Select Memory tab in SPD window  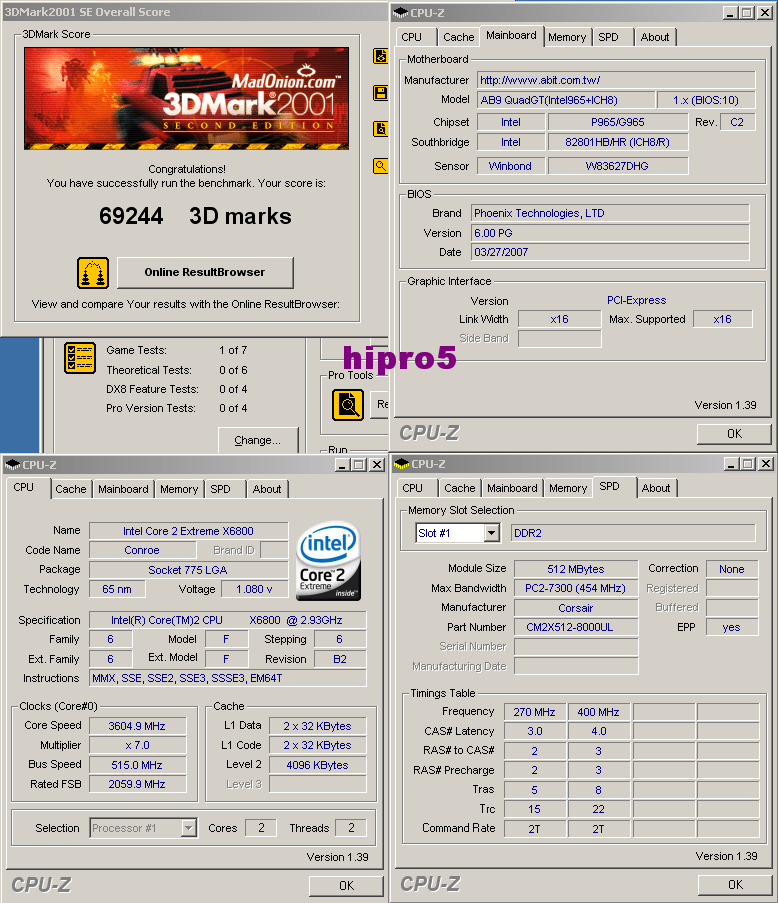coord(568,488)
